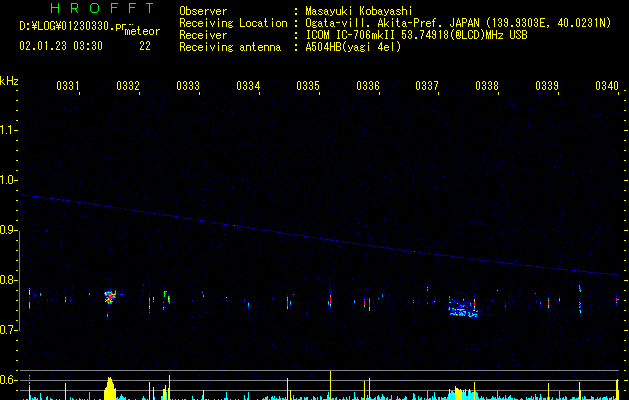Viewport: 629px width, 400px height.
Task: Click the 0.6 kHz axis label
Action: 8,380
